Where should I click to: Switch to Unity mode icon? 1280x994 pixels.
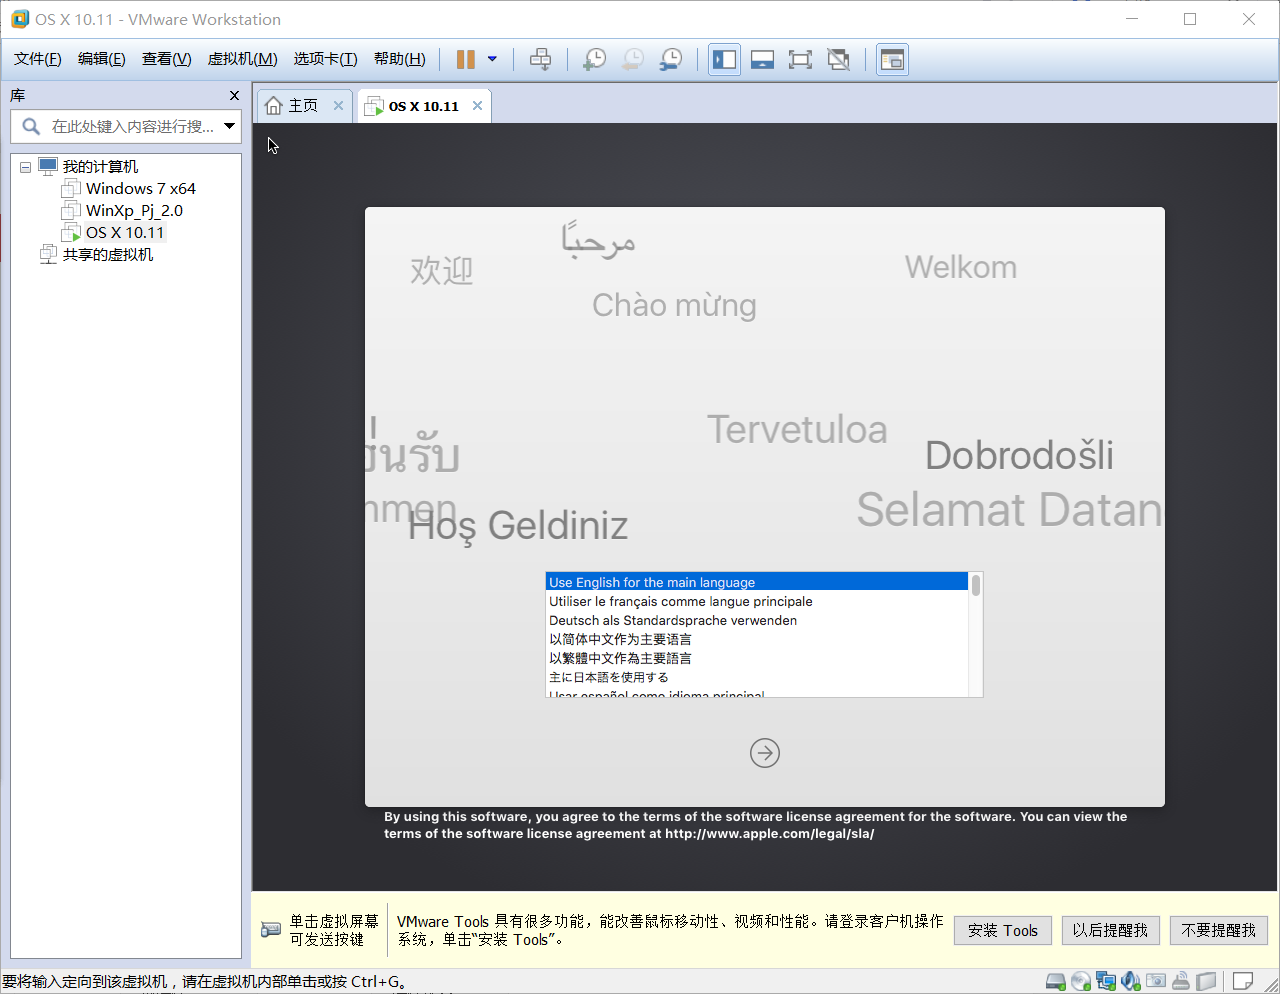tap(838, 60)
